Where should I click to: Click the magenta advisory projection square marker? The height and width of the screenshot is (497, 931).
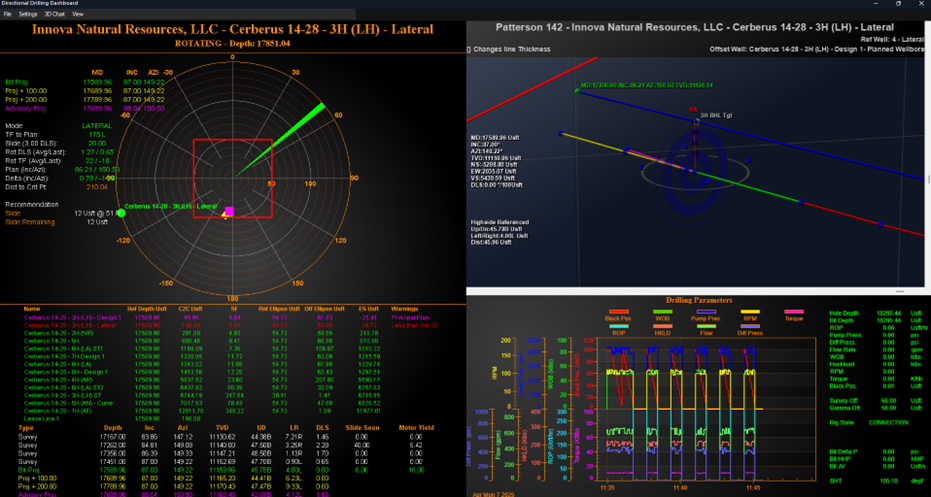pyautogui.click(x=229, y=211)
